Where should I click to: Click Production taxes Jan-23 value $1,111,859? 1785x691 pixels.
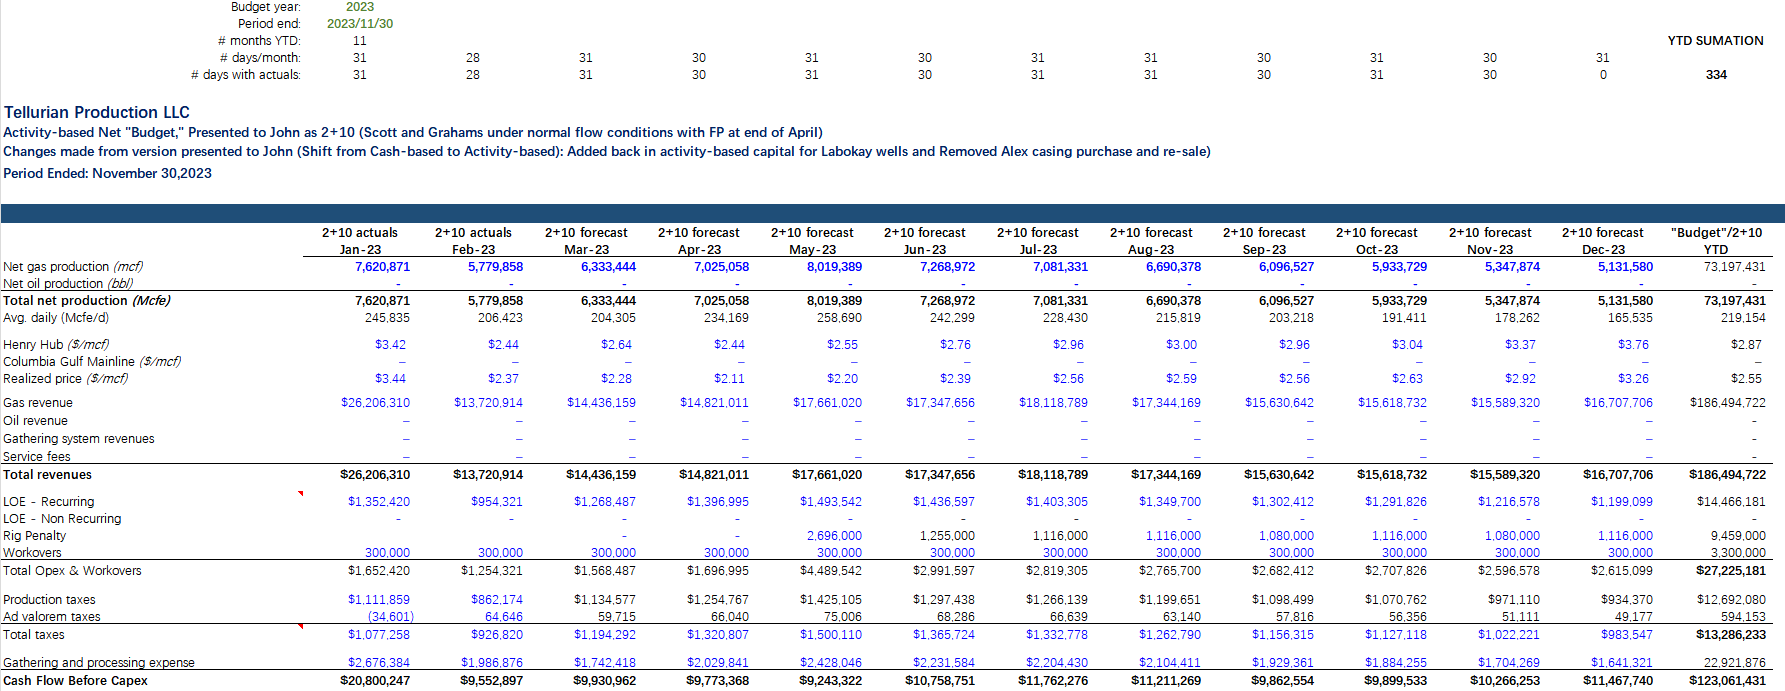[379, 600]
